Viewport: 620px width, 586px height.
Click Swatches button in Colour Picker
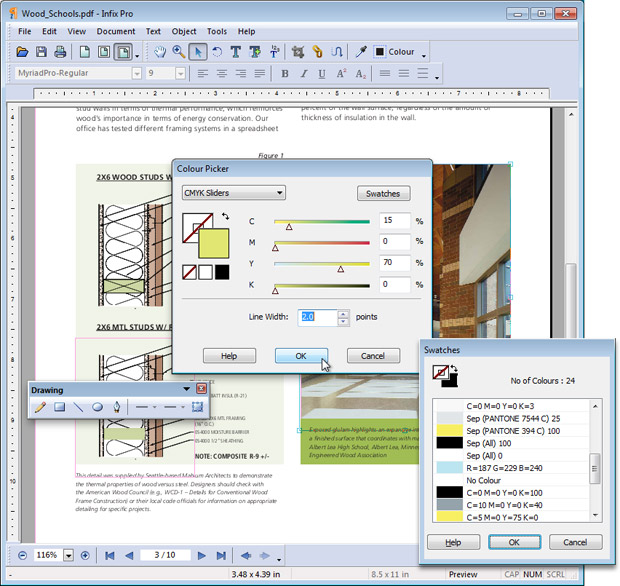click(383, 194)
